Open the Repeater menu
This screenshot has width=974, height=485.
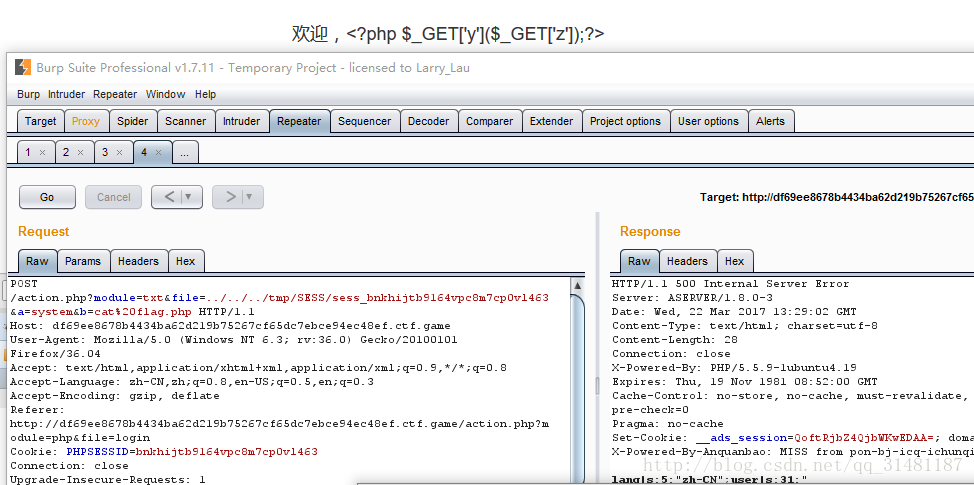pos(115,94)
